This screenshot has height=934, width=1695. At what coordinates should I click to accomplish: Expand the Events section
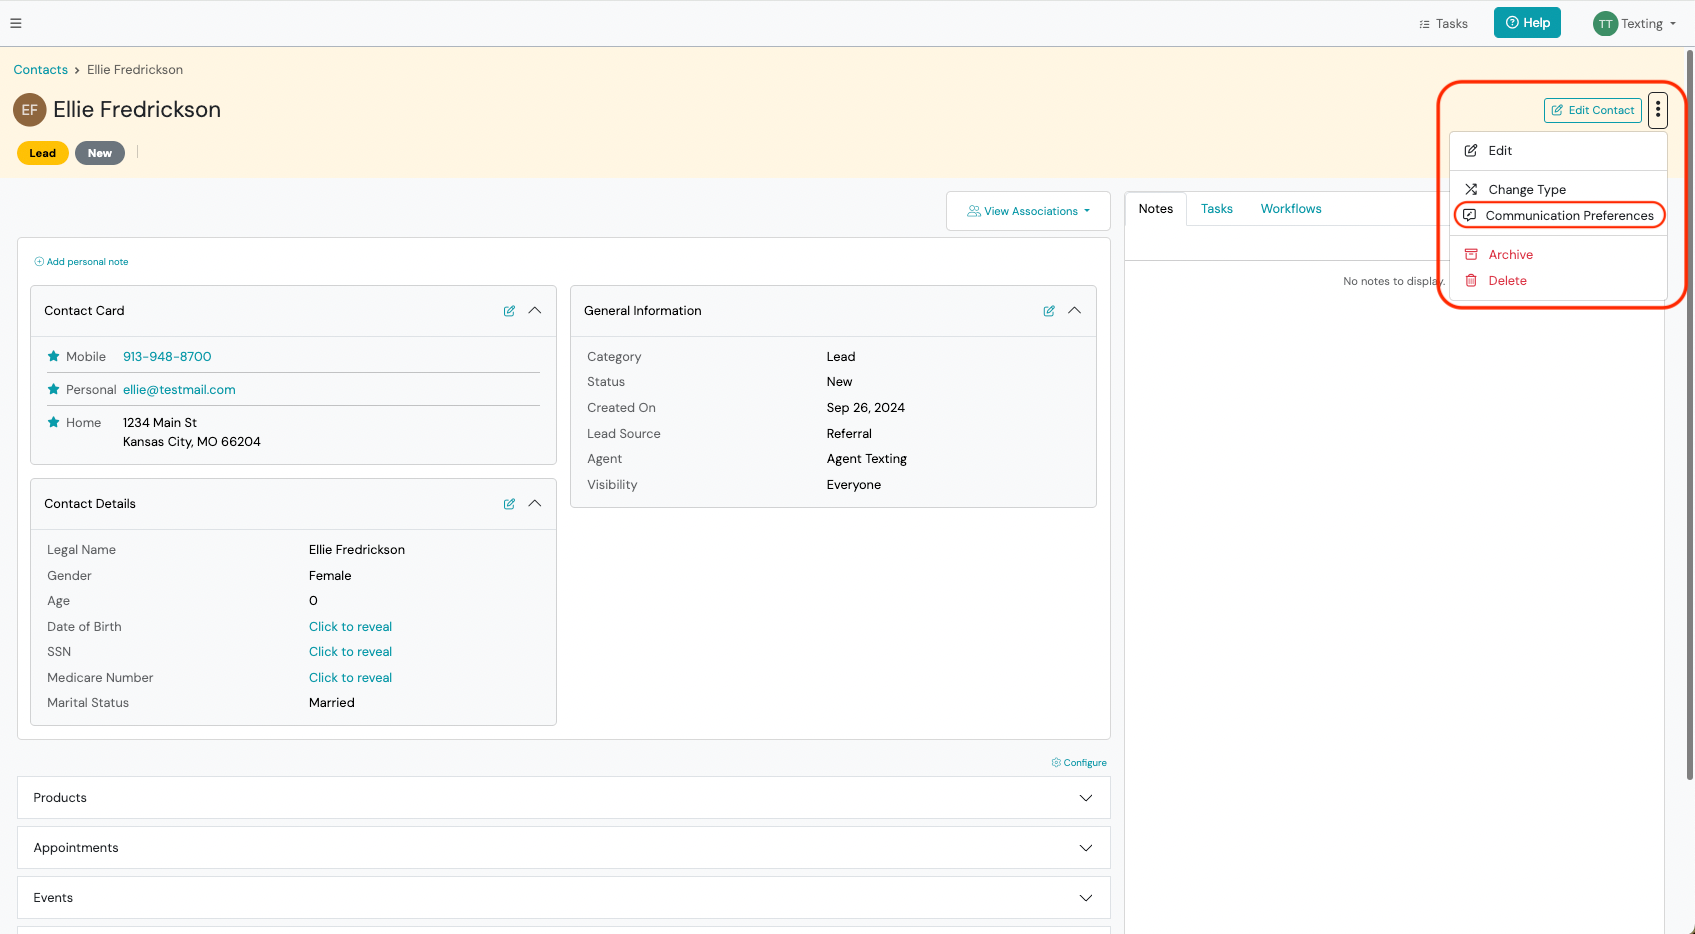1086,898
